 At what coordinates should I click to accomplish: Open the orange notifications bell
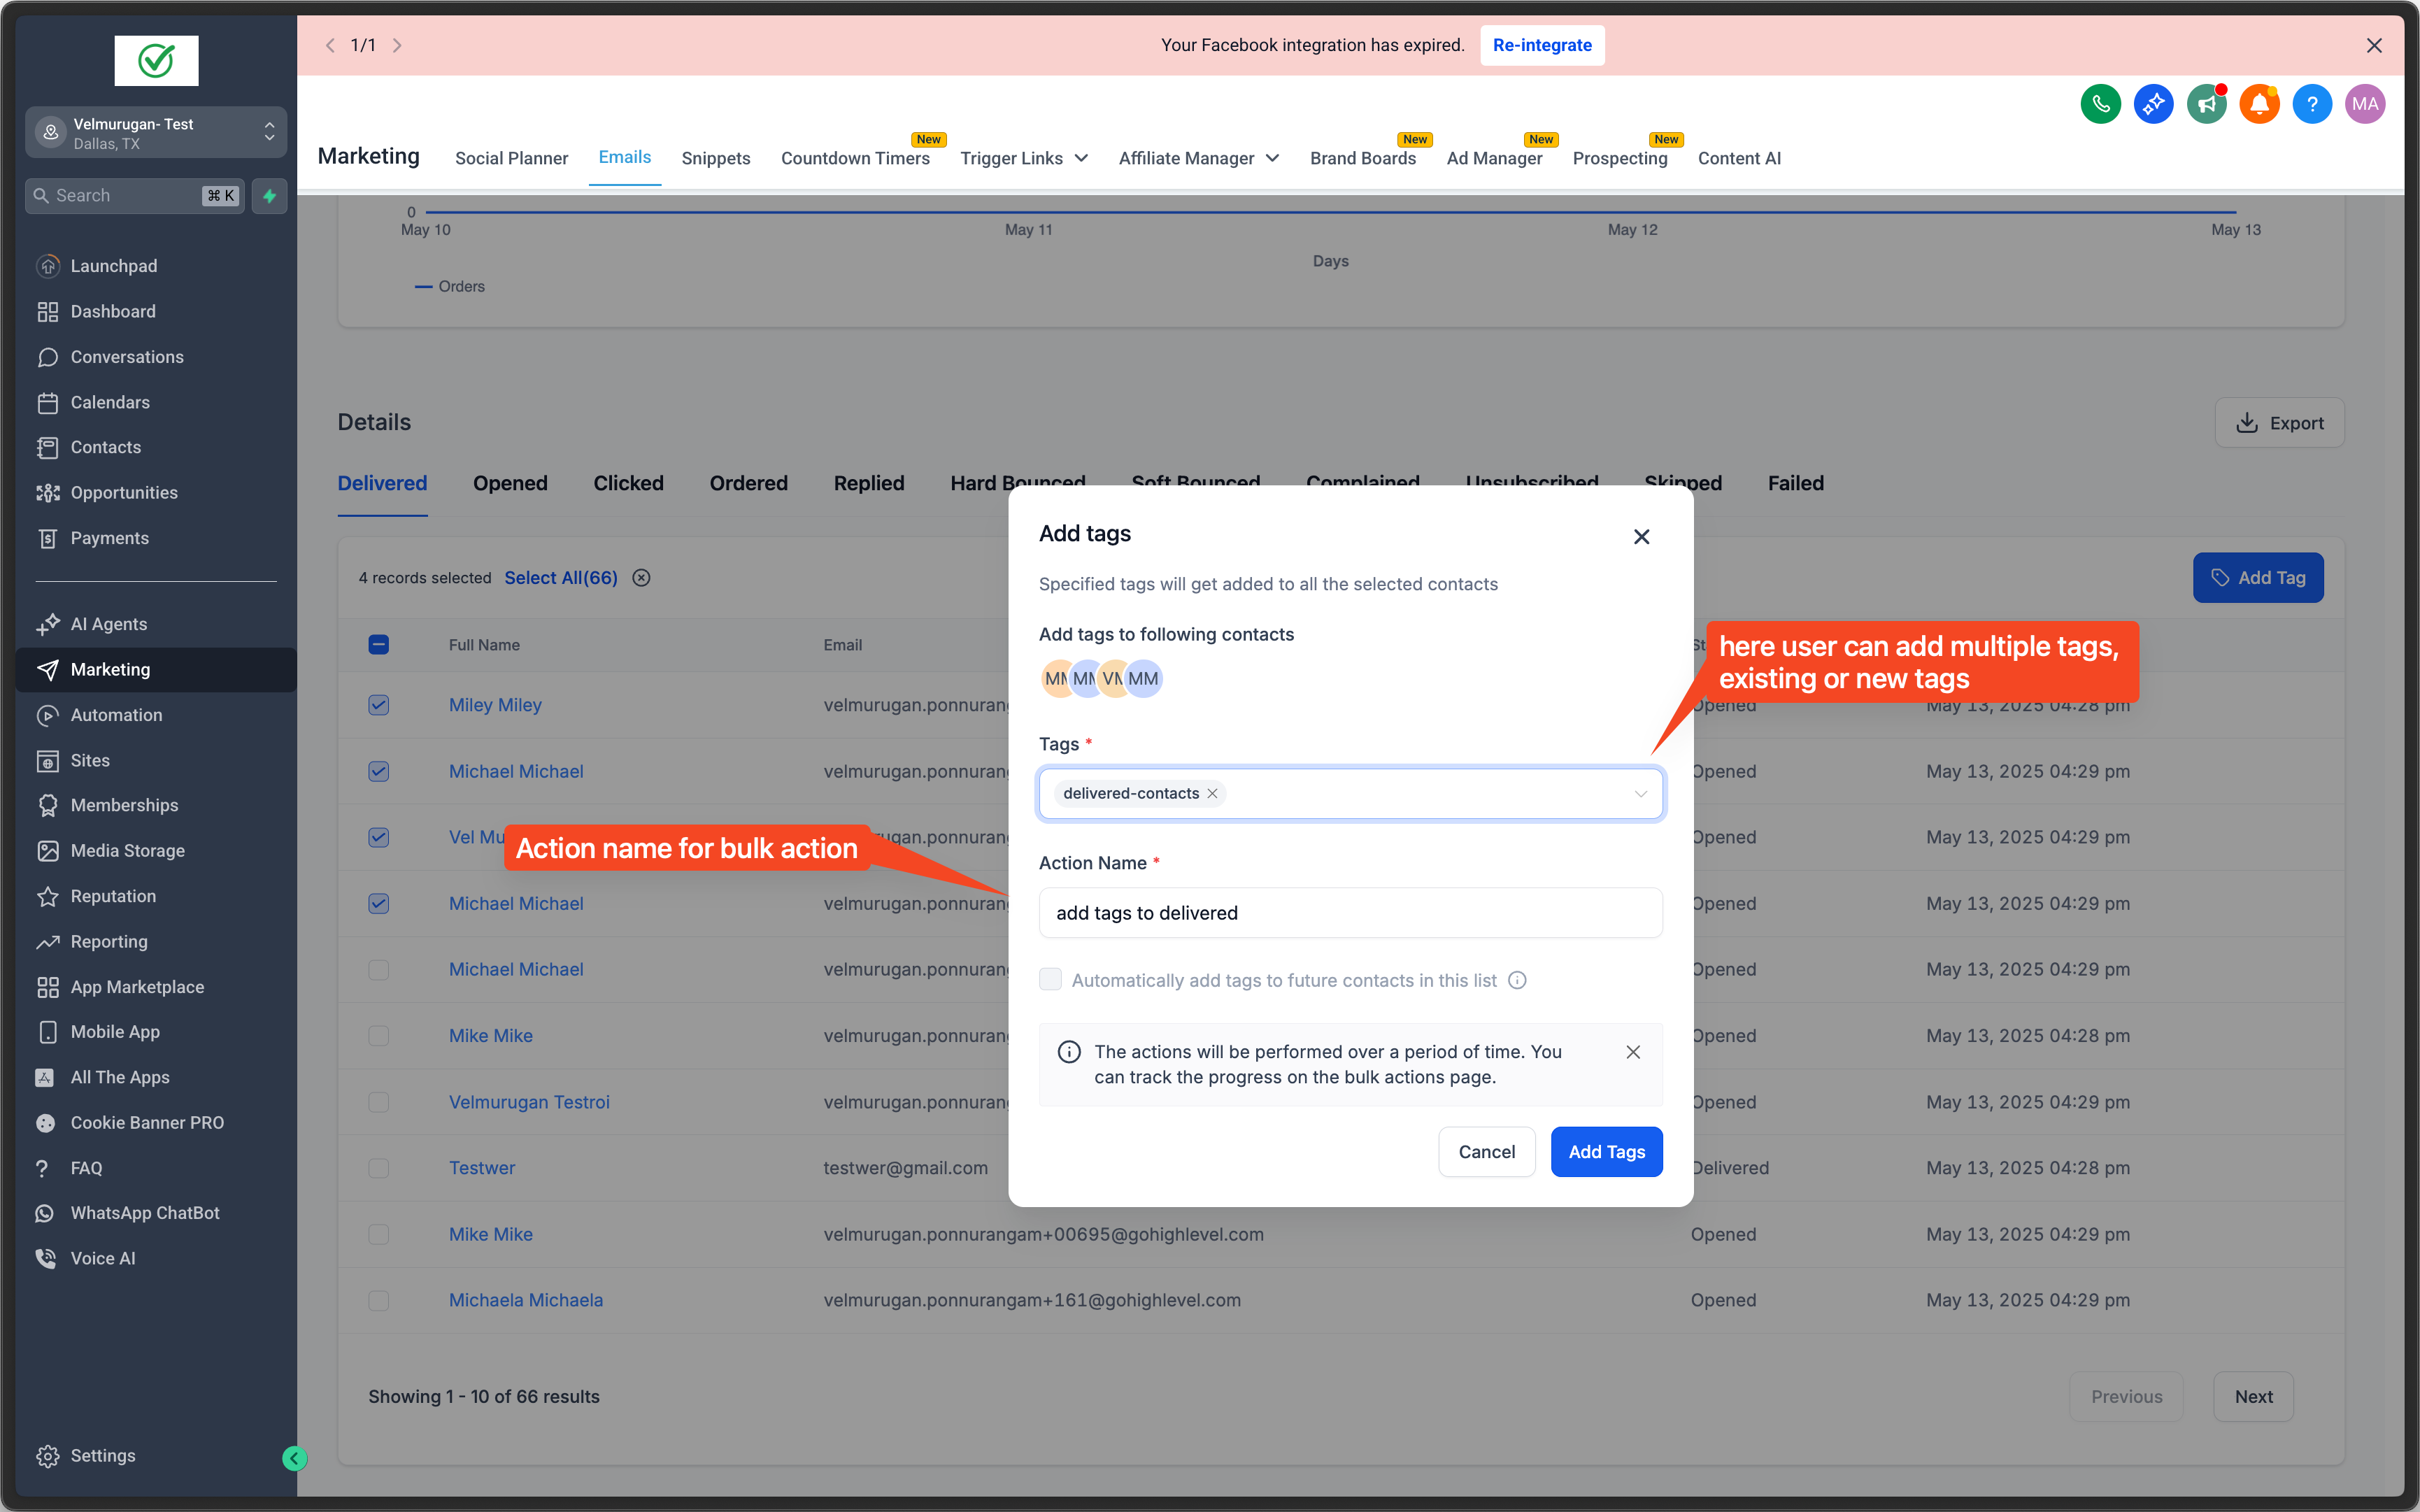(2258, 104)
